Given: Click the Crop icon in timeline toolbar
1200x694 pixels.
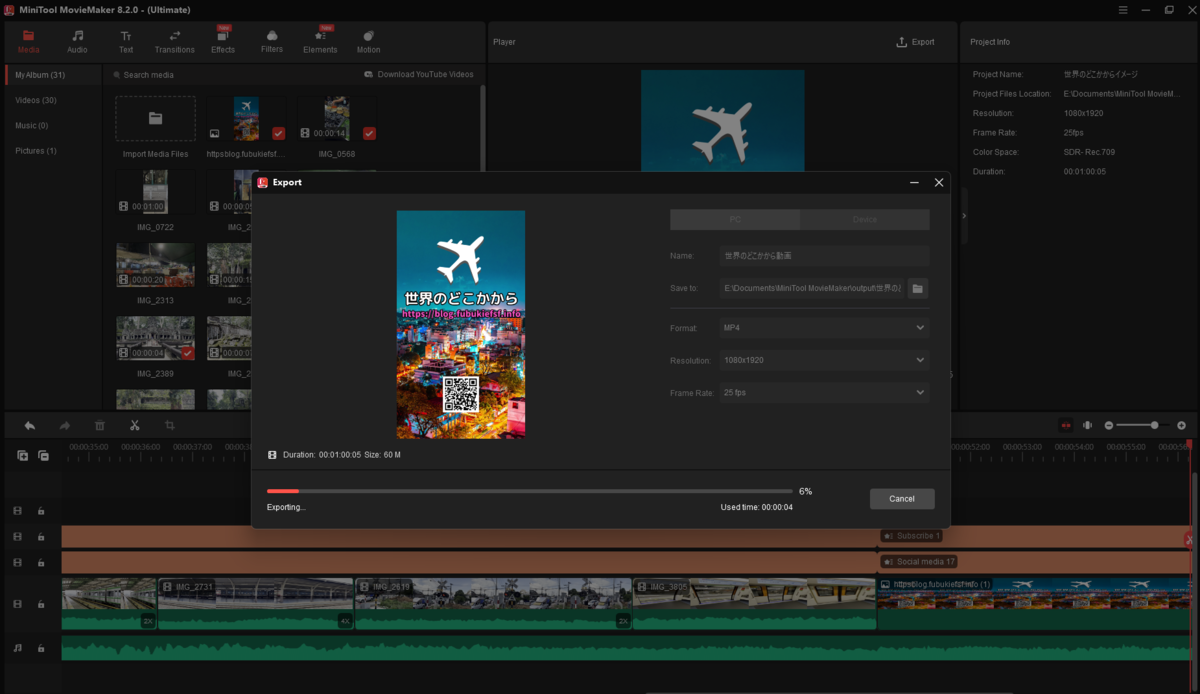Looking at the screenshot, I should tap(170, 425).
